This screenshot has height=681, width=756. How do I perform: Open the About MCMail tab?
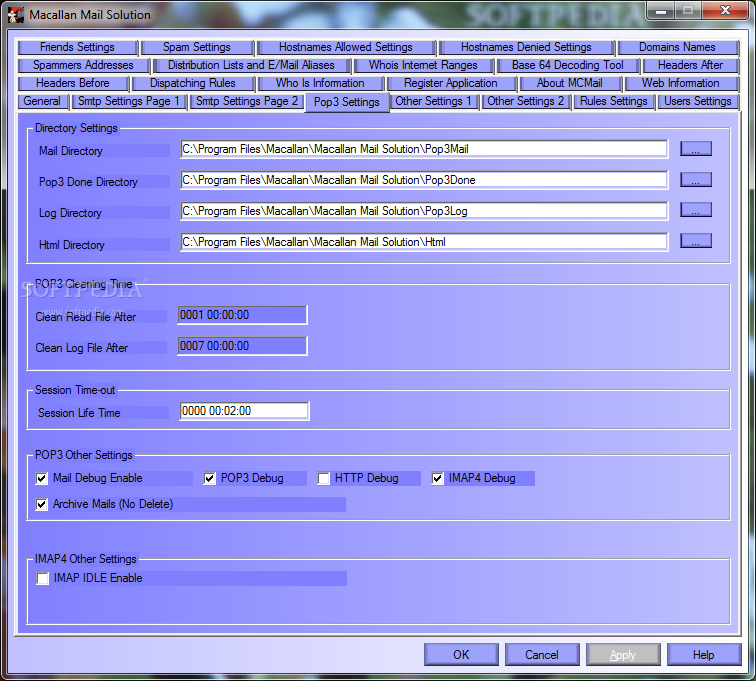tap(569, 83)
